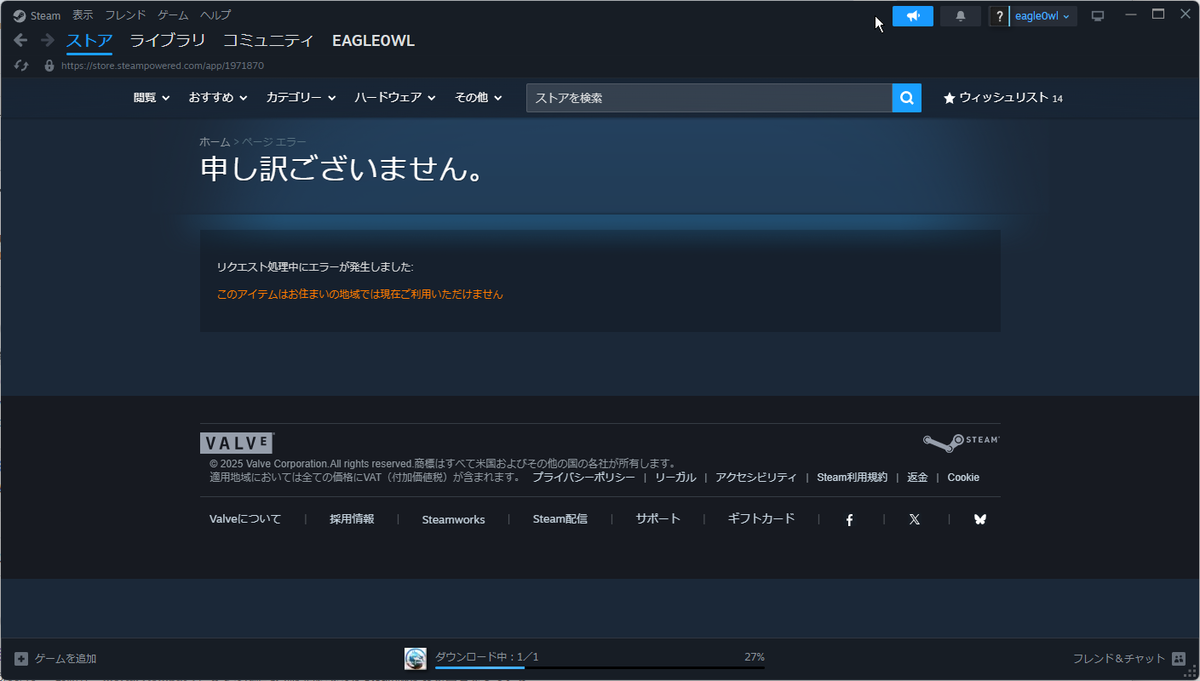
Task: Click the VALVE logo in footer
Action: click(237, 443)
